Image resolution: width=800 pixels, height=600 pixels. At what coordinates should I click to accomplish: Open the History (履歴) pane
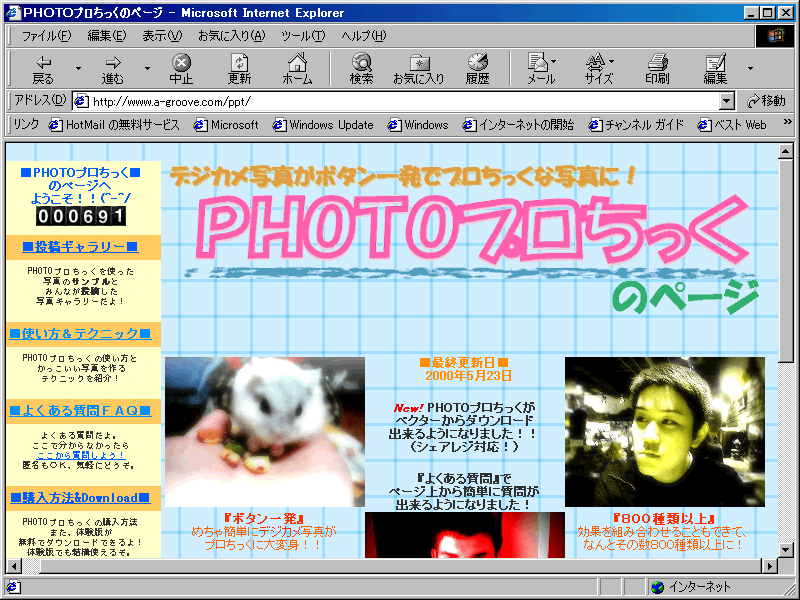click(478, 69)
